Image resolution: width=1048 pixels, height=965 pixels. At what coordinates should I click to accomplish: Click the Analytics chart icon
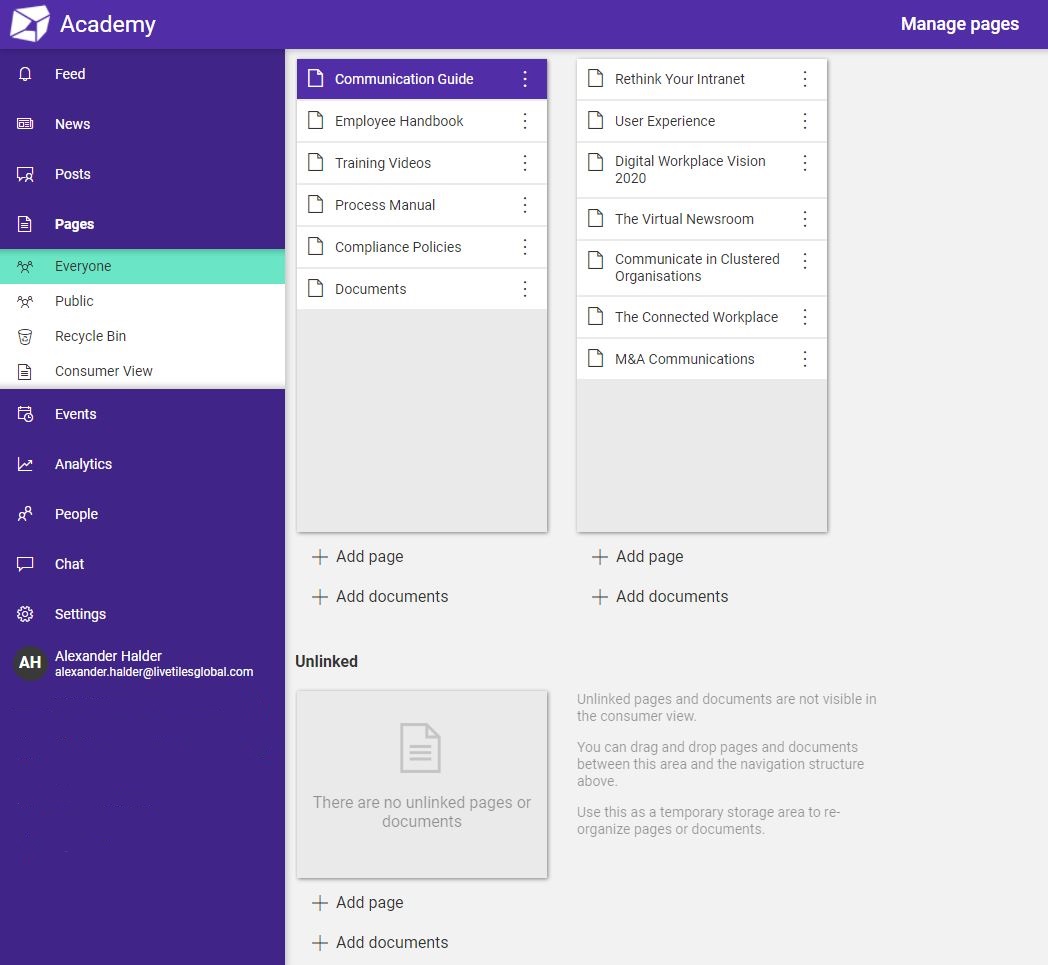click(x=25, y=464)
